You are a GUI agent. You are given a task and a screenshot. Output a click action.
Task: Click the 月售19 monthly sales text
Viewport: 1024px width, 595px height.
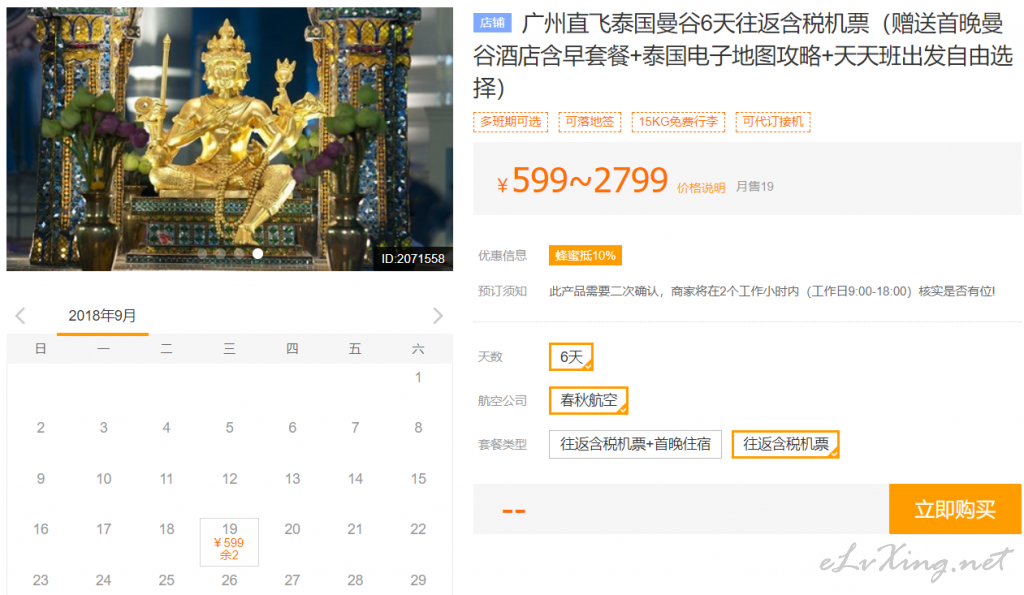click(x=754, y=187)
